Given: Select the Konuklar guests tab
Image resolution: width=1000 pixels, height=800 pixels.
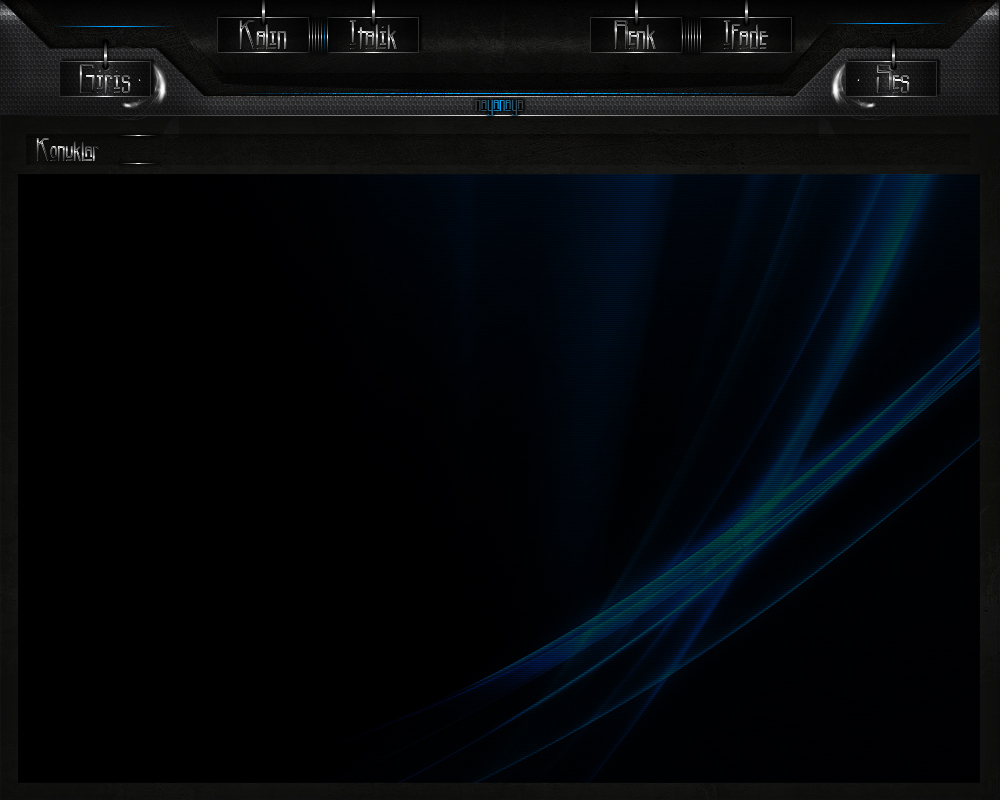Looking at the screenshot, I should [67, 150].
